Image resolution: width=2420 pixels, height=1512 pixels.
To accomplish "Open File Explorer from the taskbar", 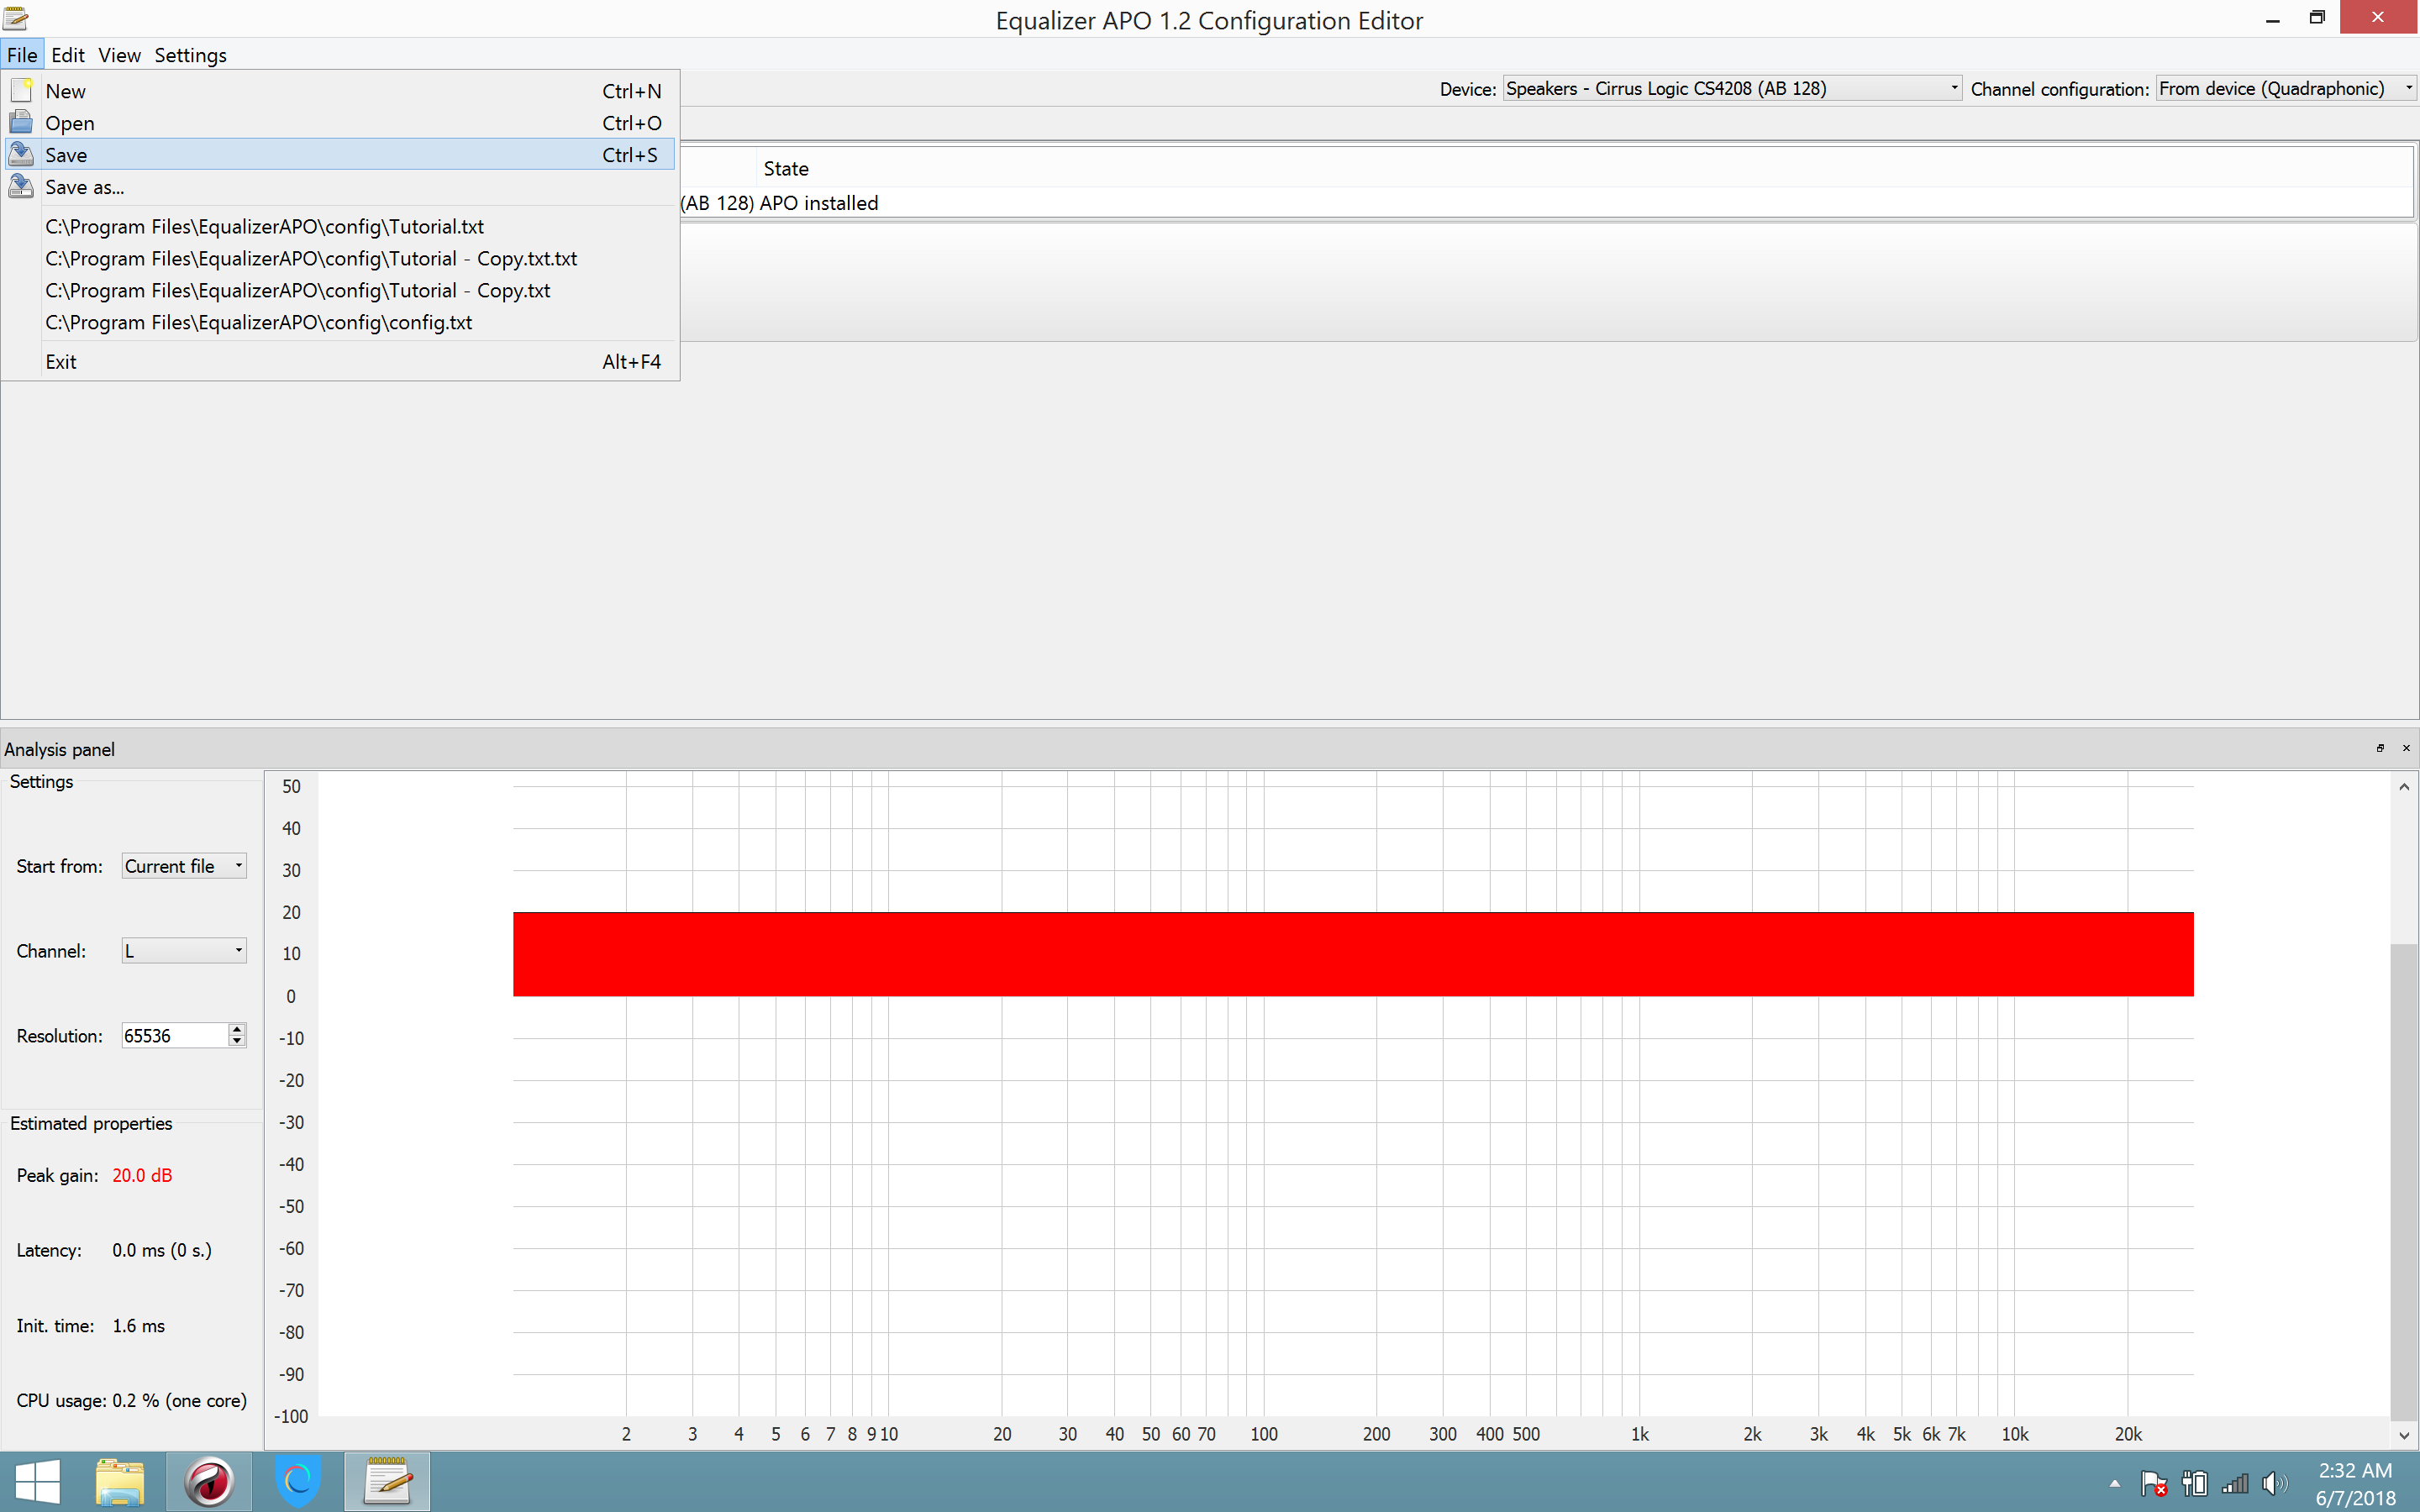I will 119,1481.
